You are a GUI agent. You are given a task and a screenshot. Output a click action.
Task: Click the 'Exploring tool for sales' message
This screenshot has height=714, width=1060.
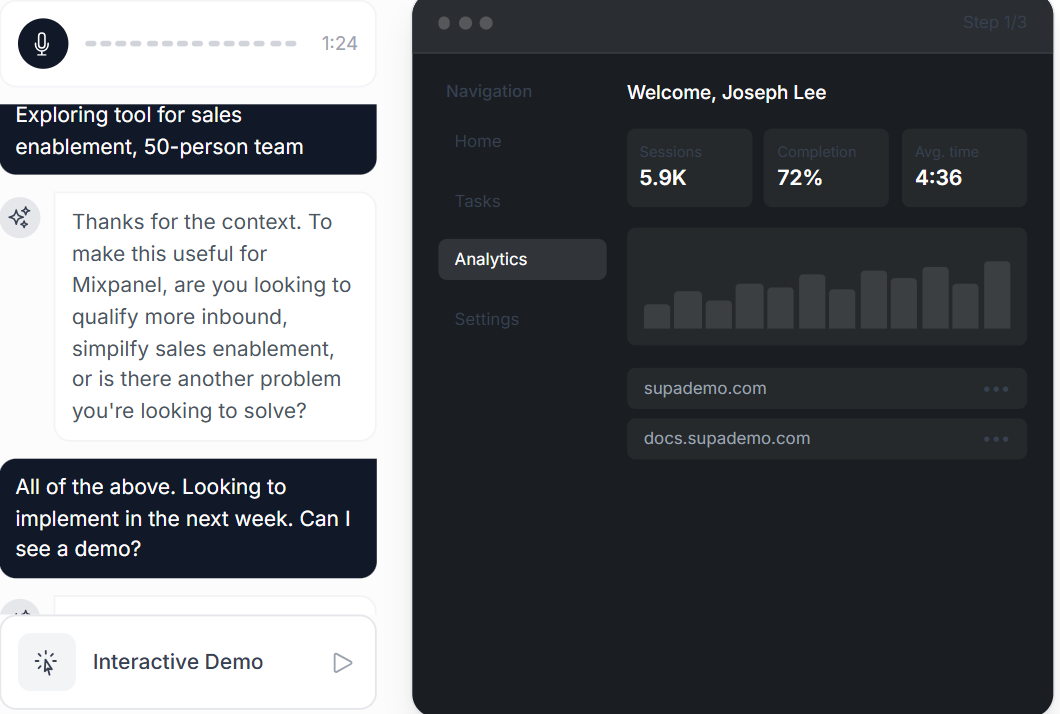(188, 139)
